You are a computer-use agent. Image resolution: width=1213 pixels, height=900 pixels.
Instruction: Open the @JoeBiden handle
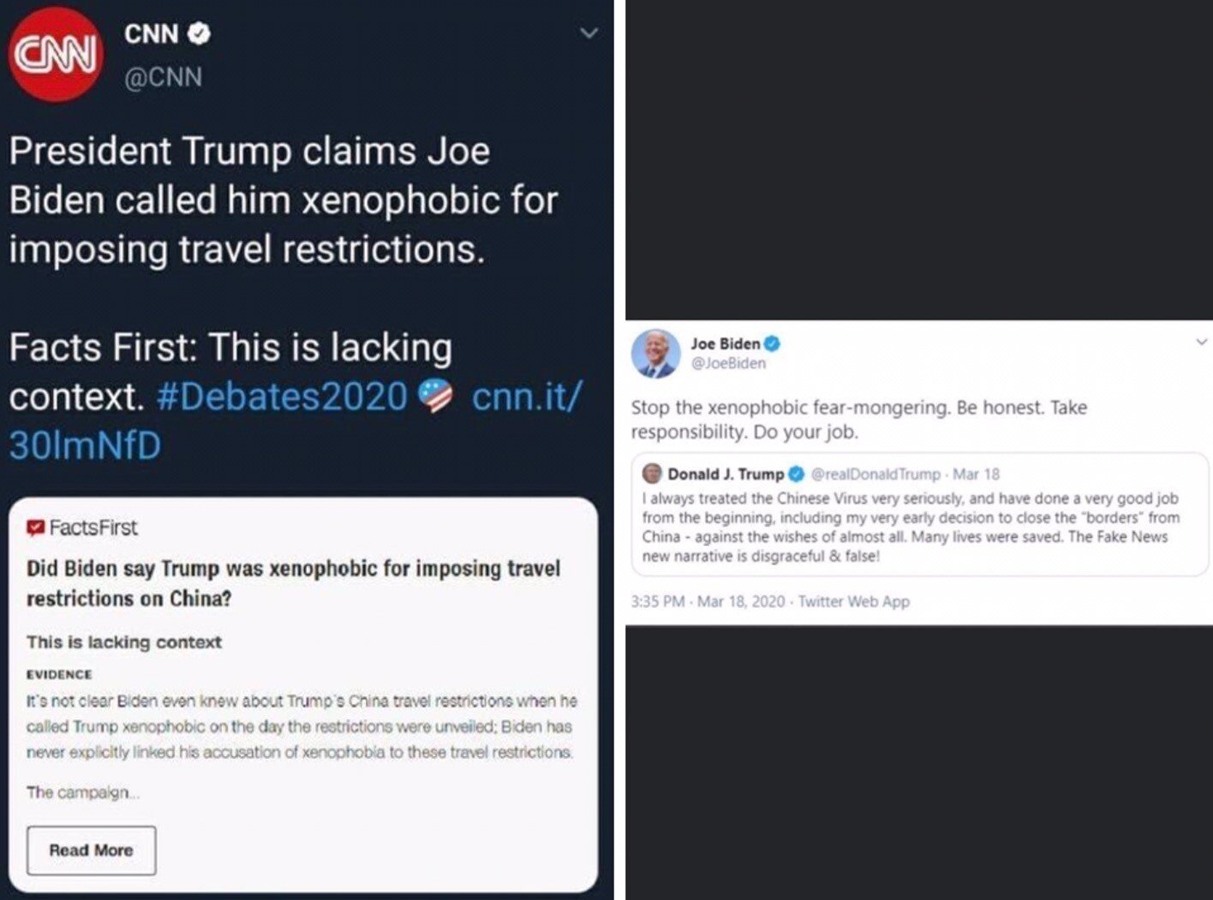(x=728, y=363)
